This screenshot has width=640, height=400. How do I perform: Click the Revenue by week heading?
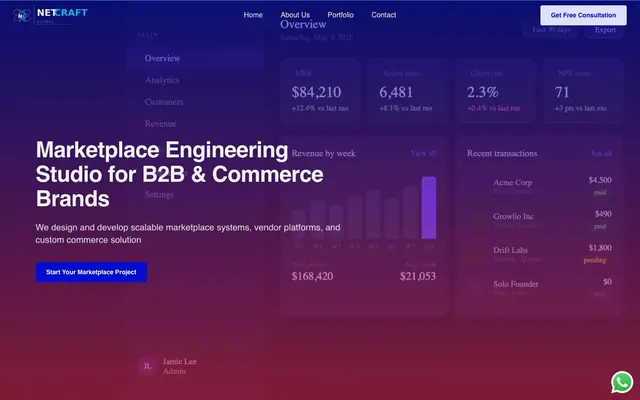(x=323, y=153)
